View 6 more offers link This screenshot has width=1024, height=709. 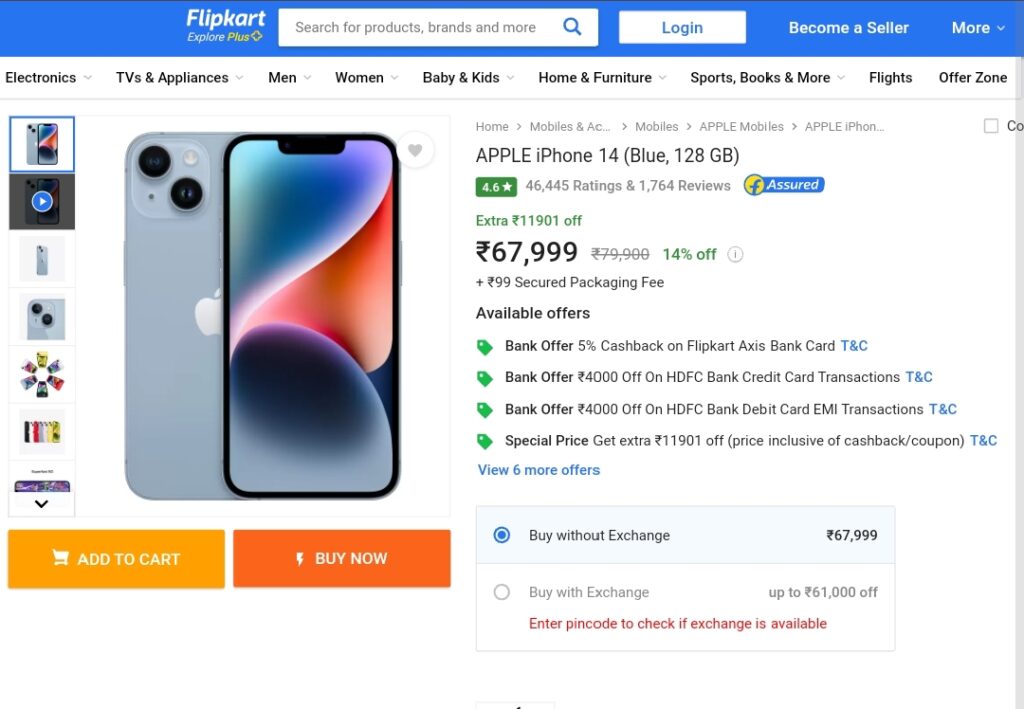click(539, 470)
